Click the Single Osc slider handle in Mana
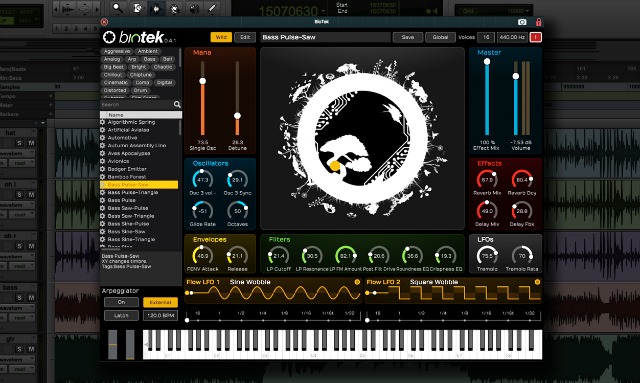640x383 pixels. click(x=202, y=81)
